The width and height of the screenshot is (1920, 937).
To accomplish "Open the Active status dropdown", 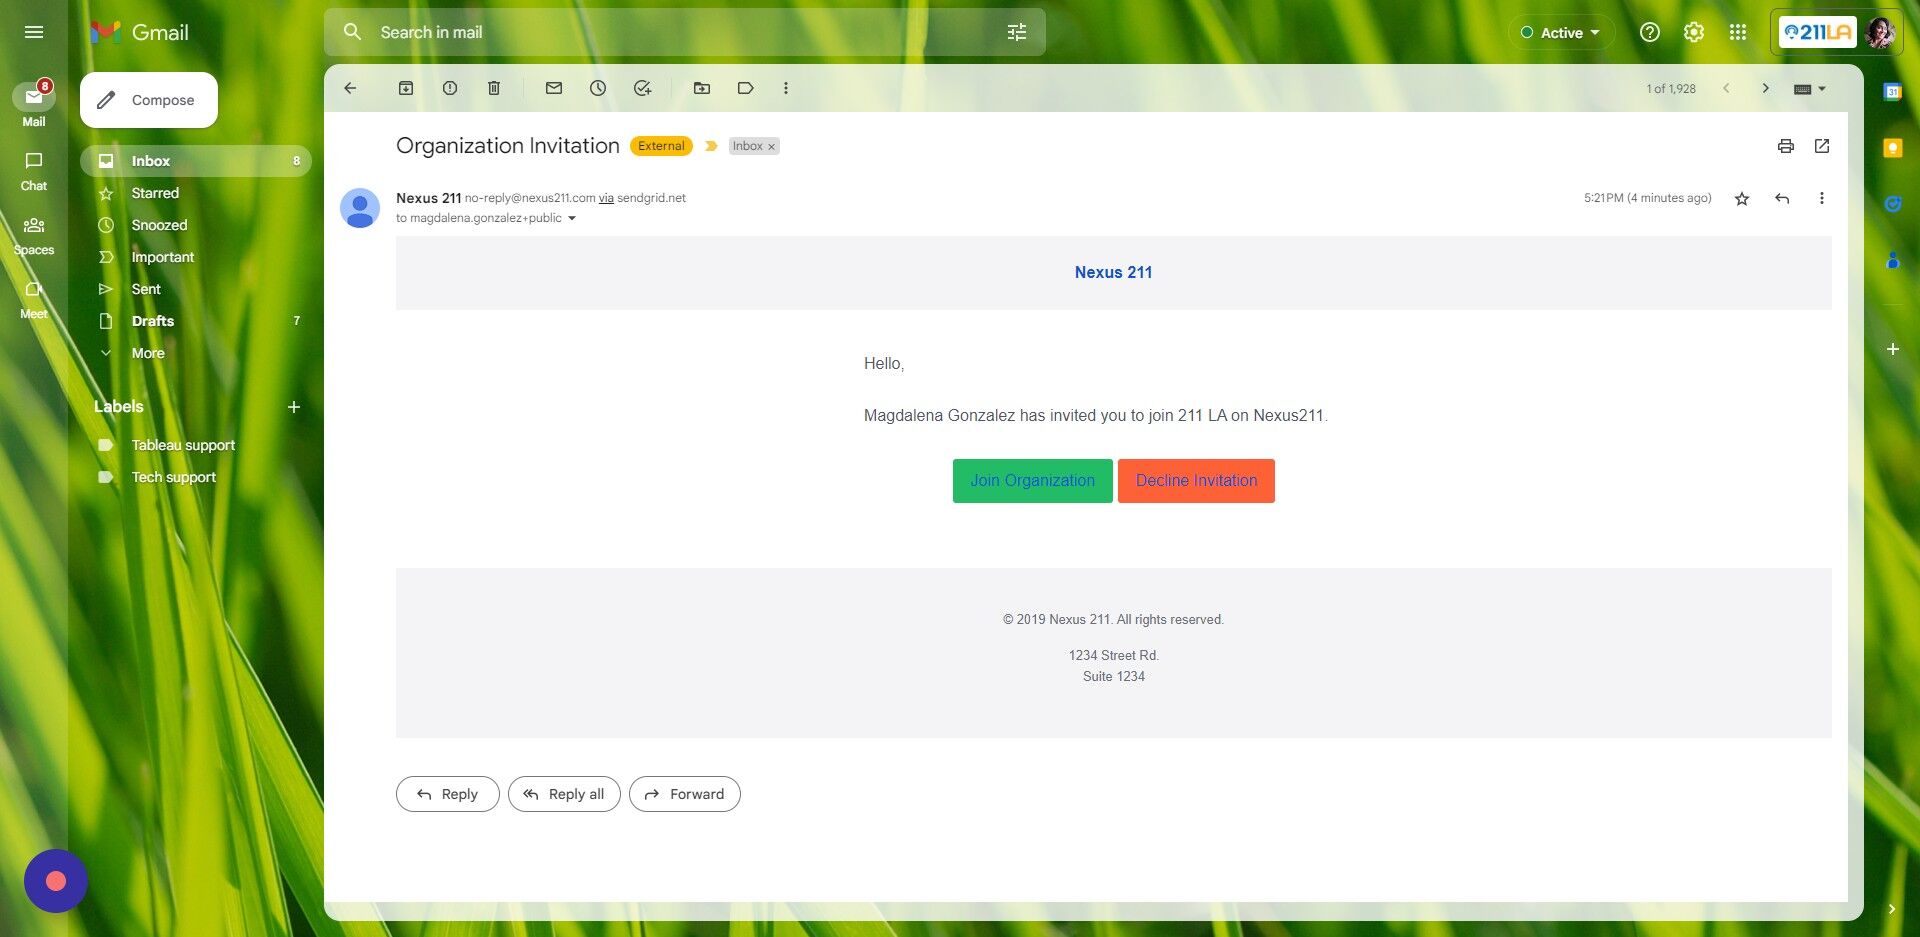I will [1561, 33].
